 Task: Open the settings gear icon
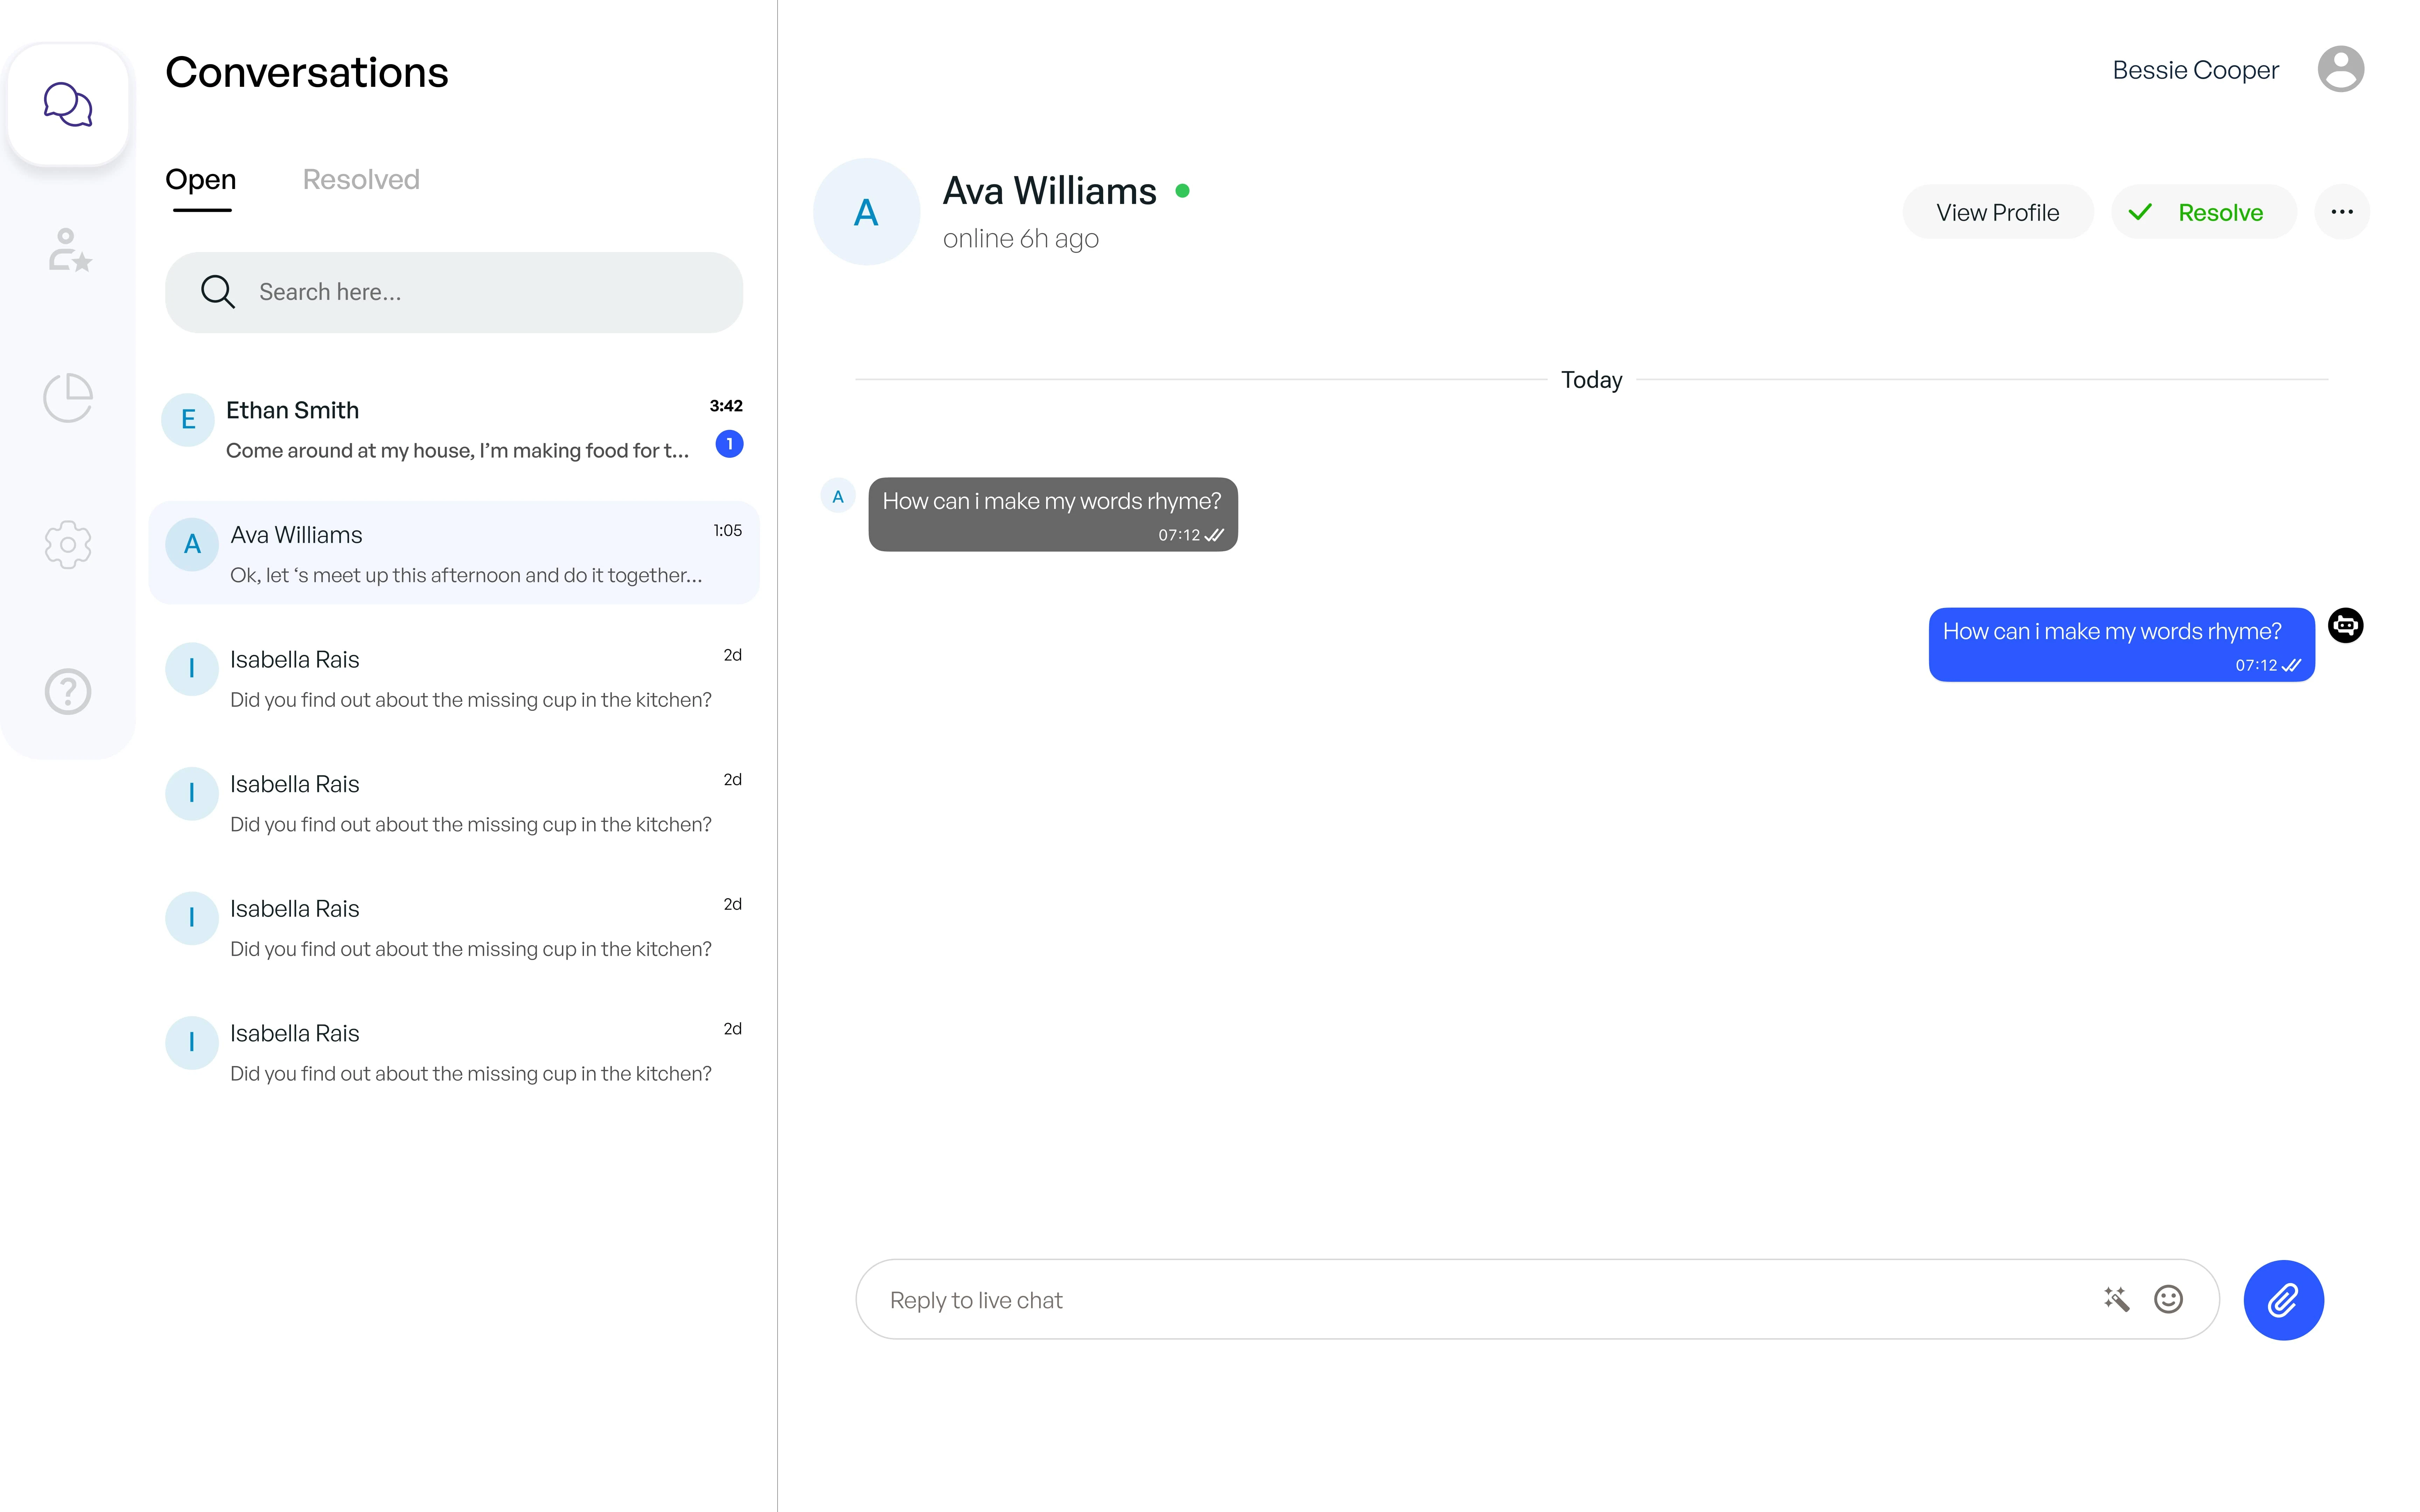68,545
